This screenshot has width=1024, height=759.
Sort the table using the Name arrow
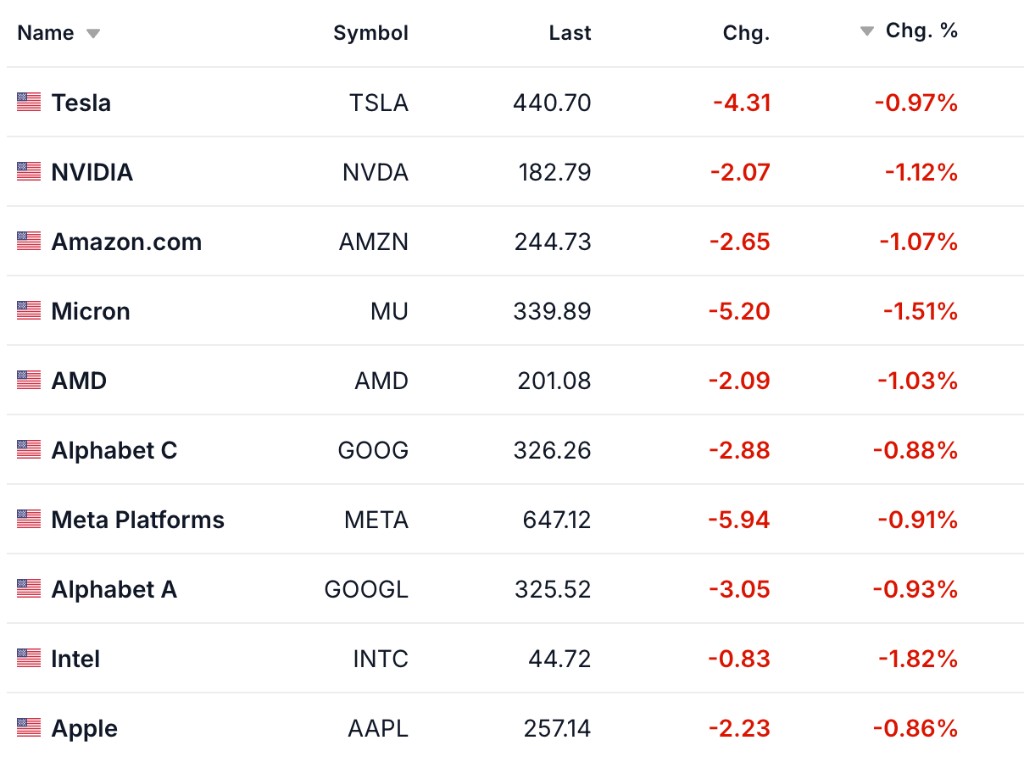93,34
